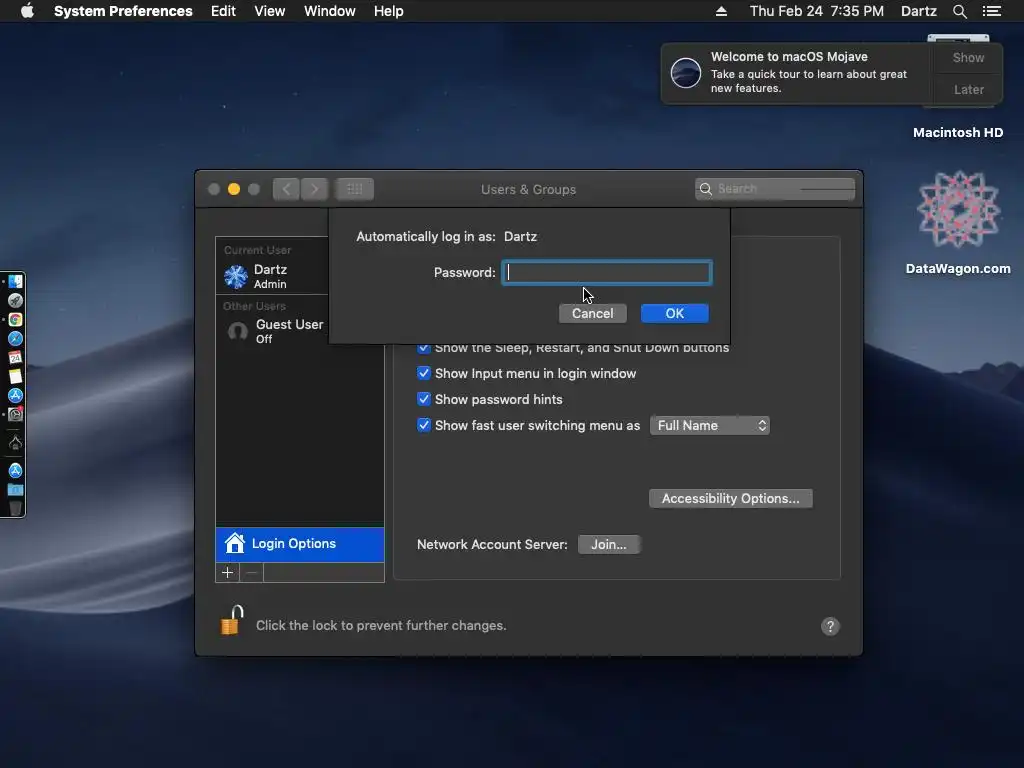
Task: Click the minus button under user list
Action: point(251,573)
